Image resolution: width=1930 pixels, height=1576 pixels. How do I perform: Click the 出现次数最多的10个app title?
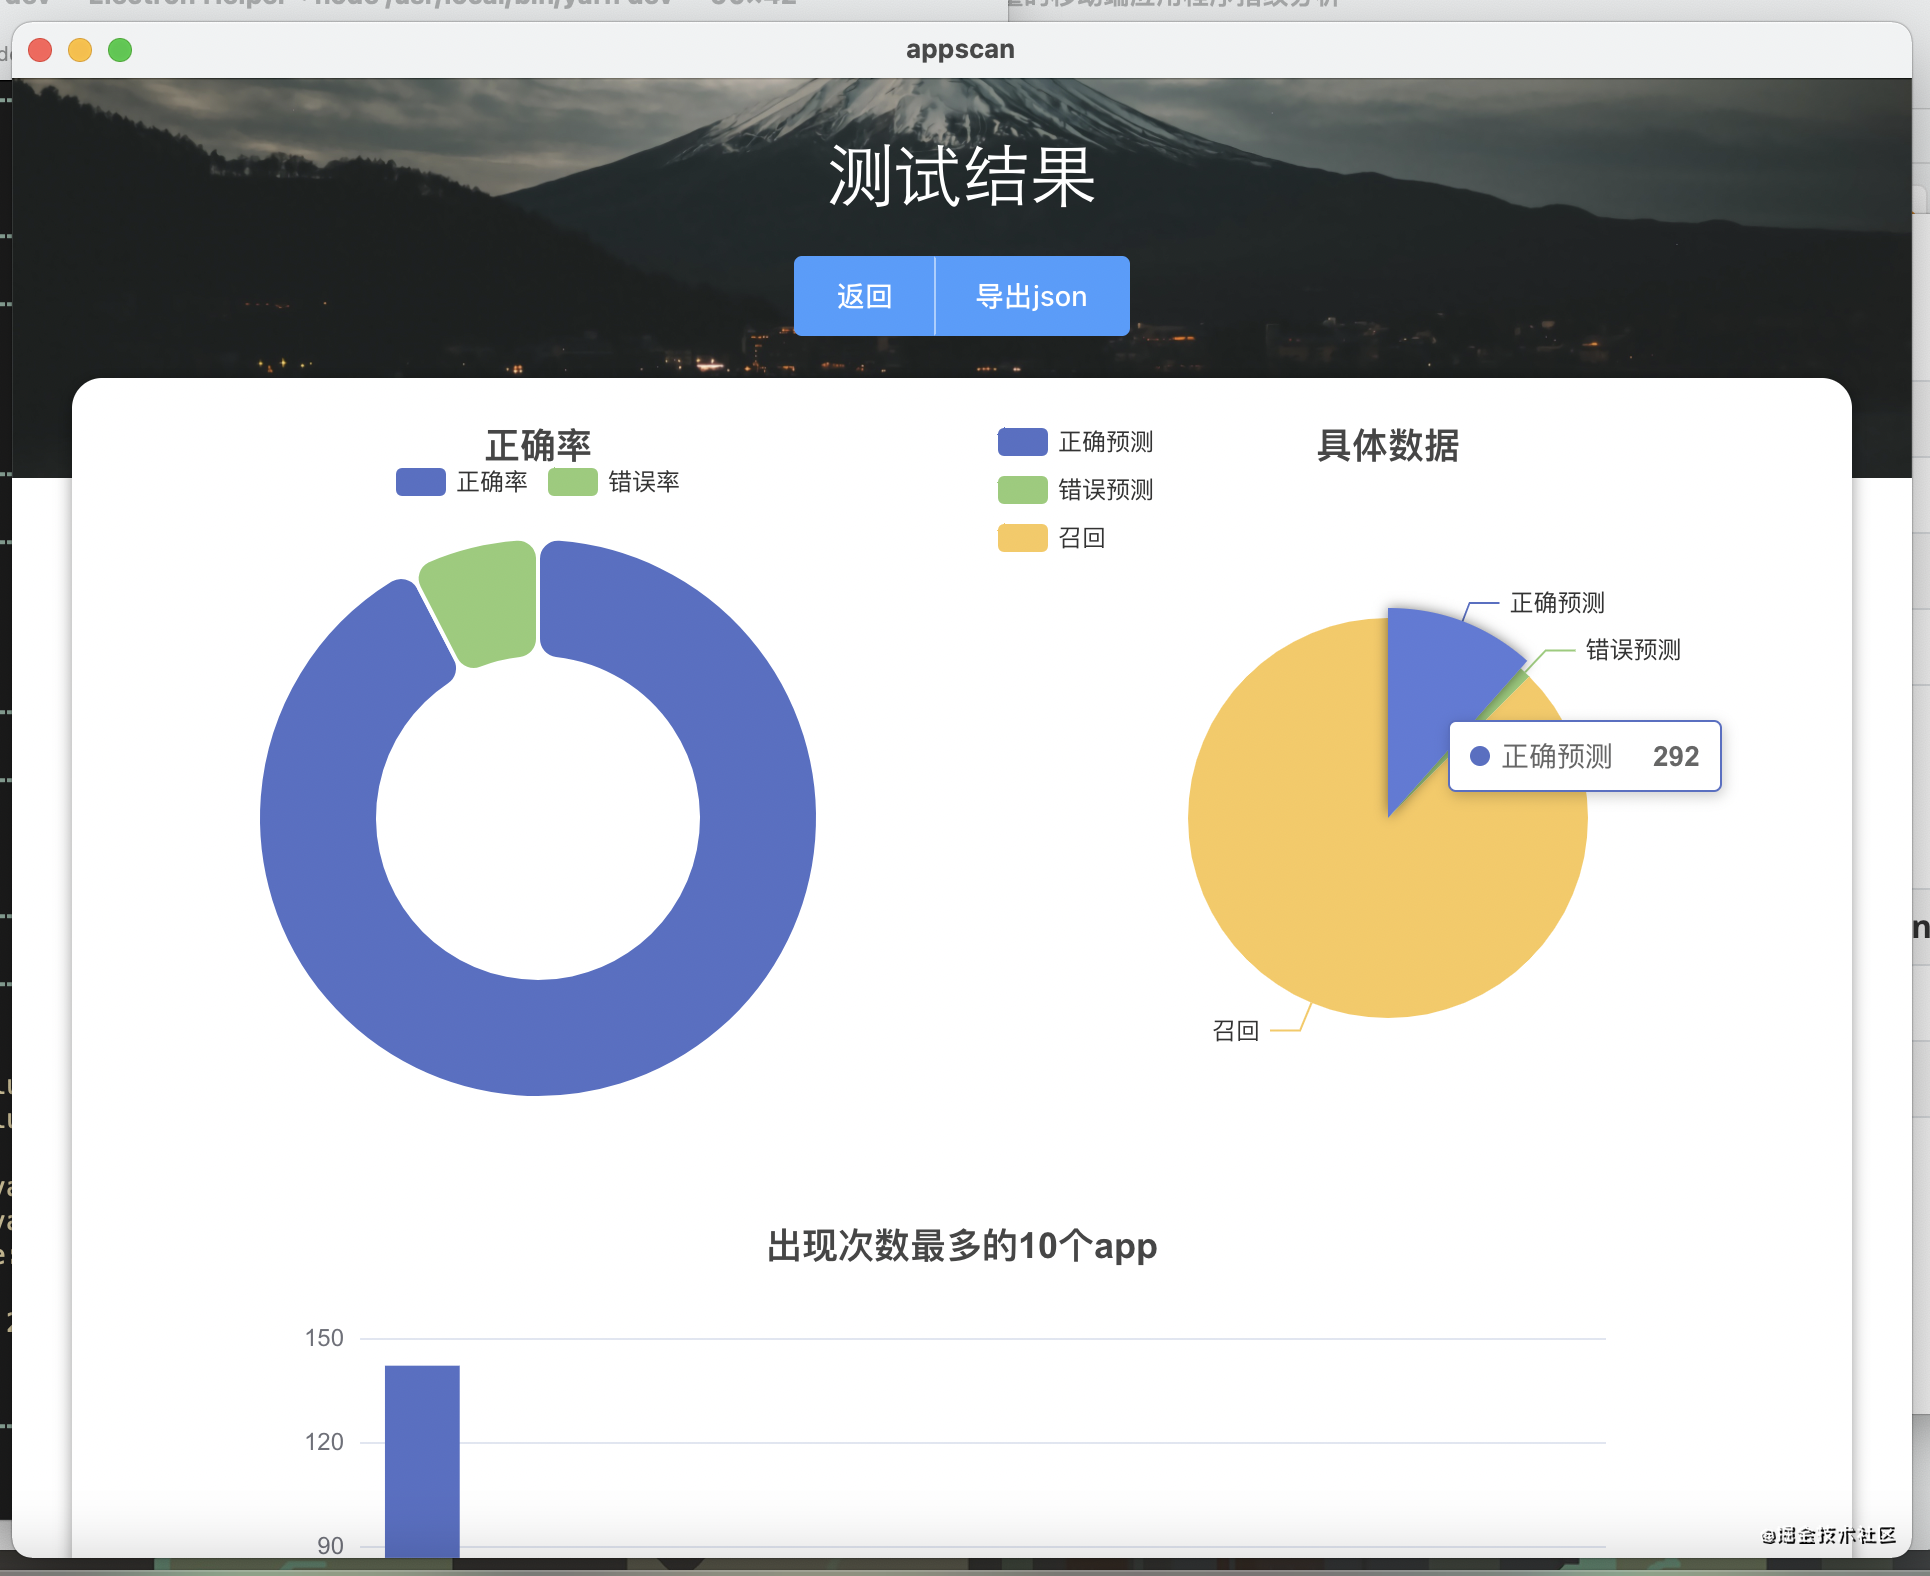pyautogui.click(x=962, y=1246)
